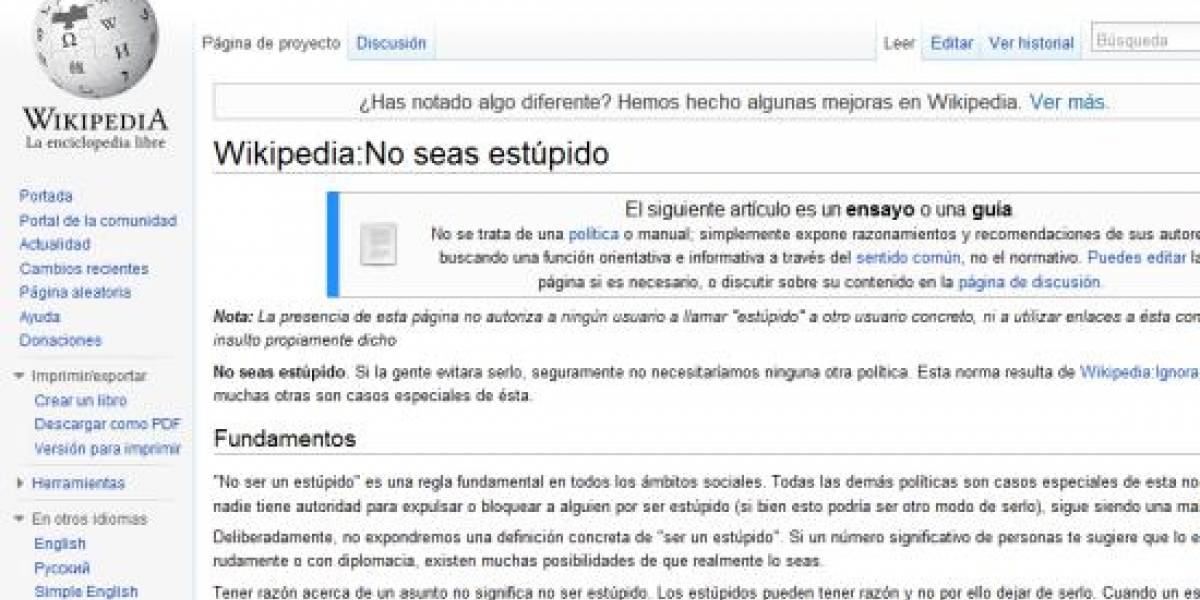Follow the Ver más link in banner

1068,102
